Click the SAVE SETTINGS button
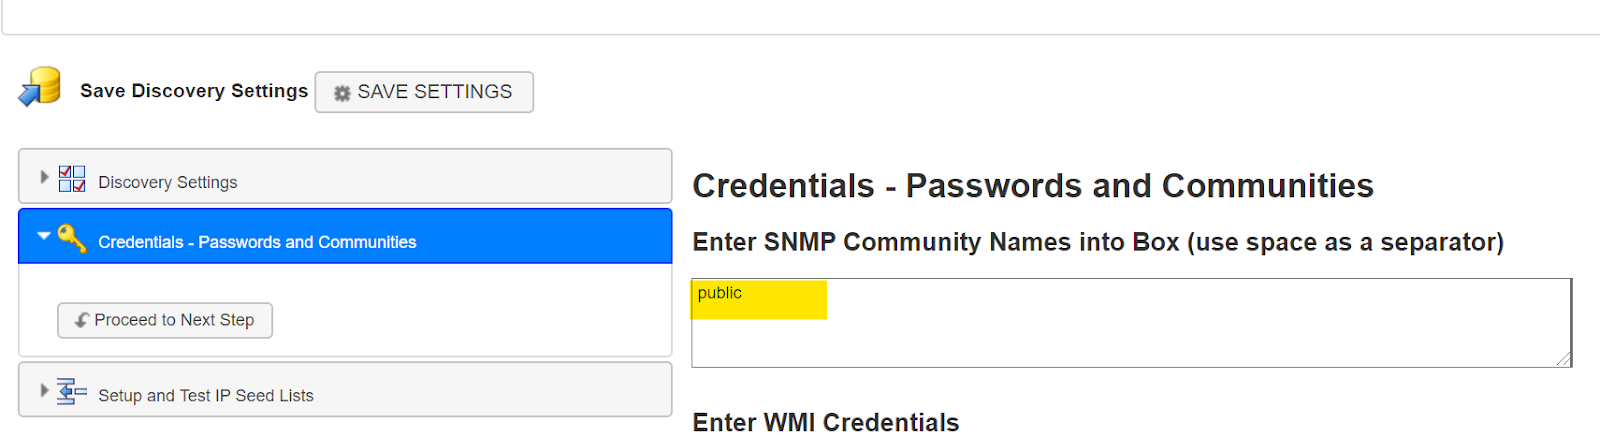Viewport: 1600px width, 437px height. (x=424, y=92)
